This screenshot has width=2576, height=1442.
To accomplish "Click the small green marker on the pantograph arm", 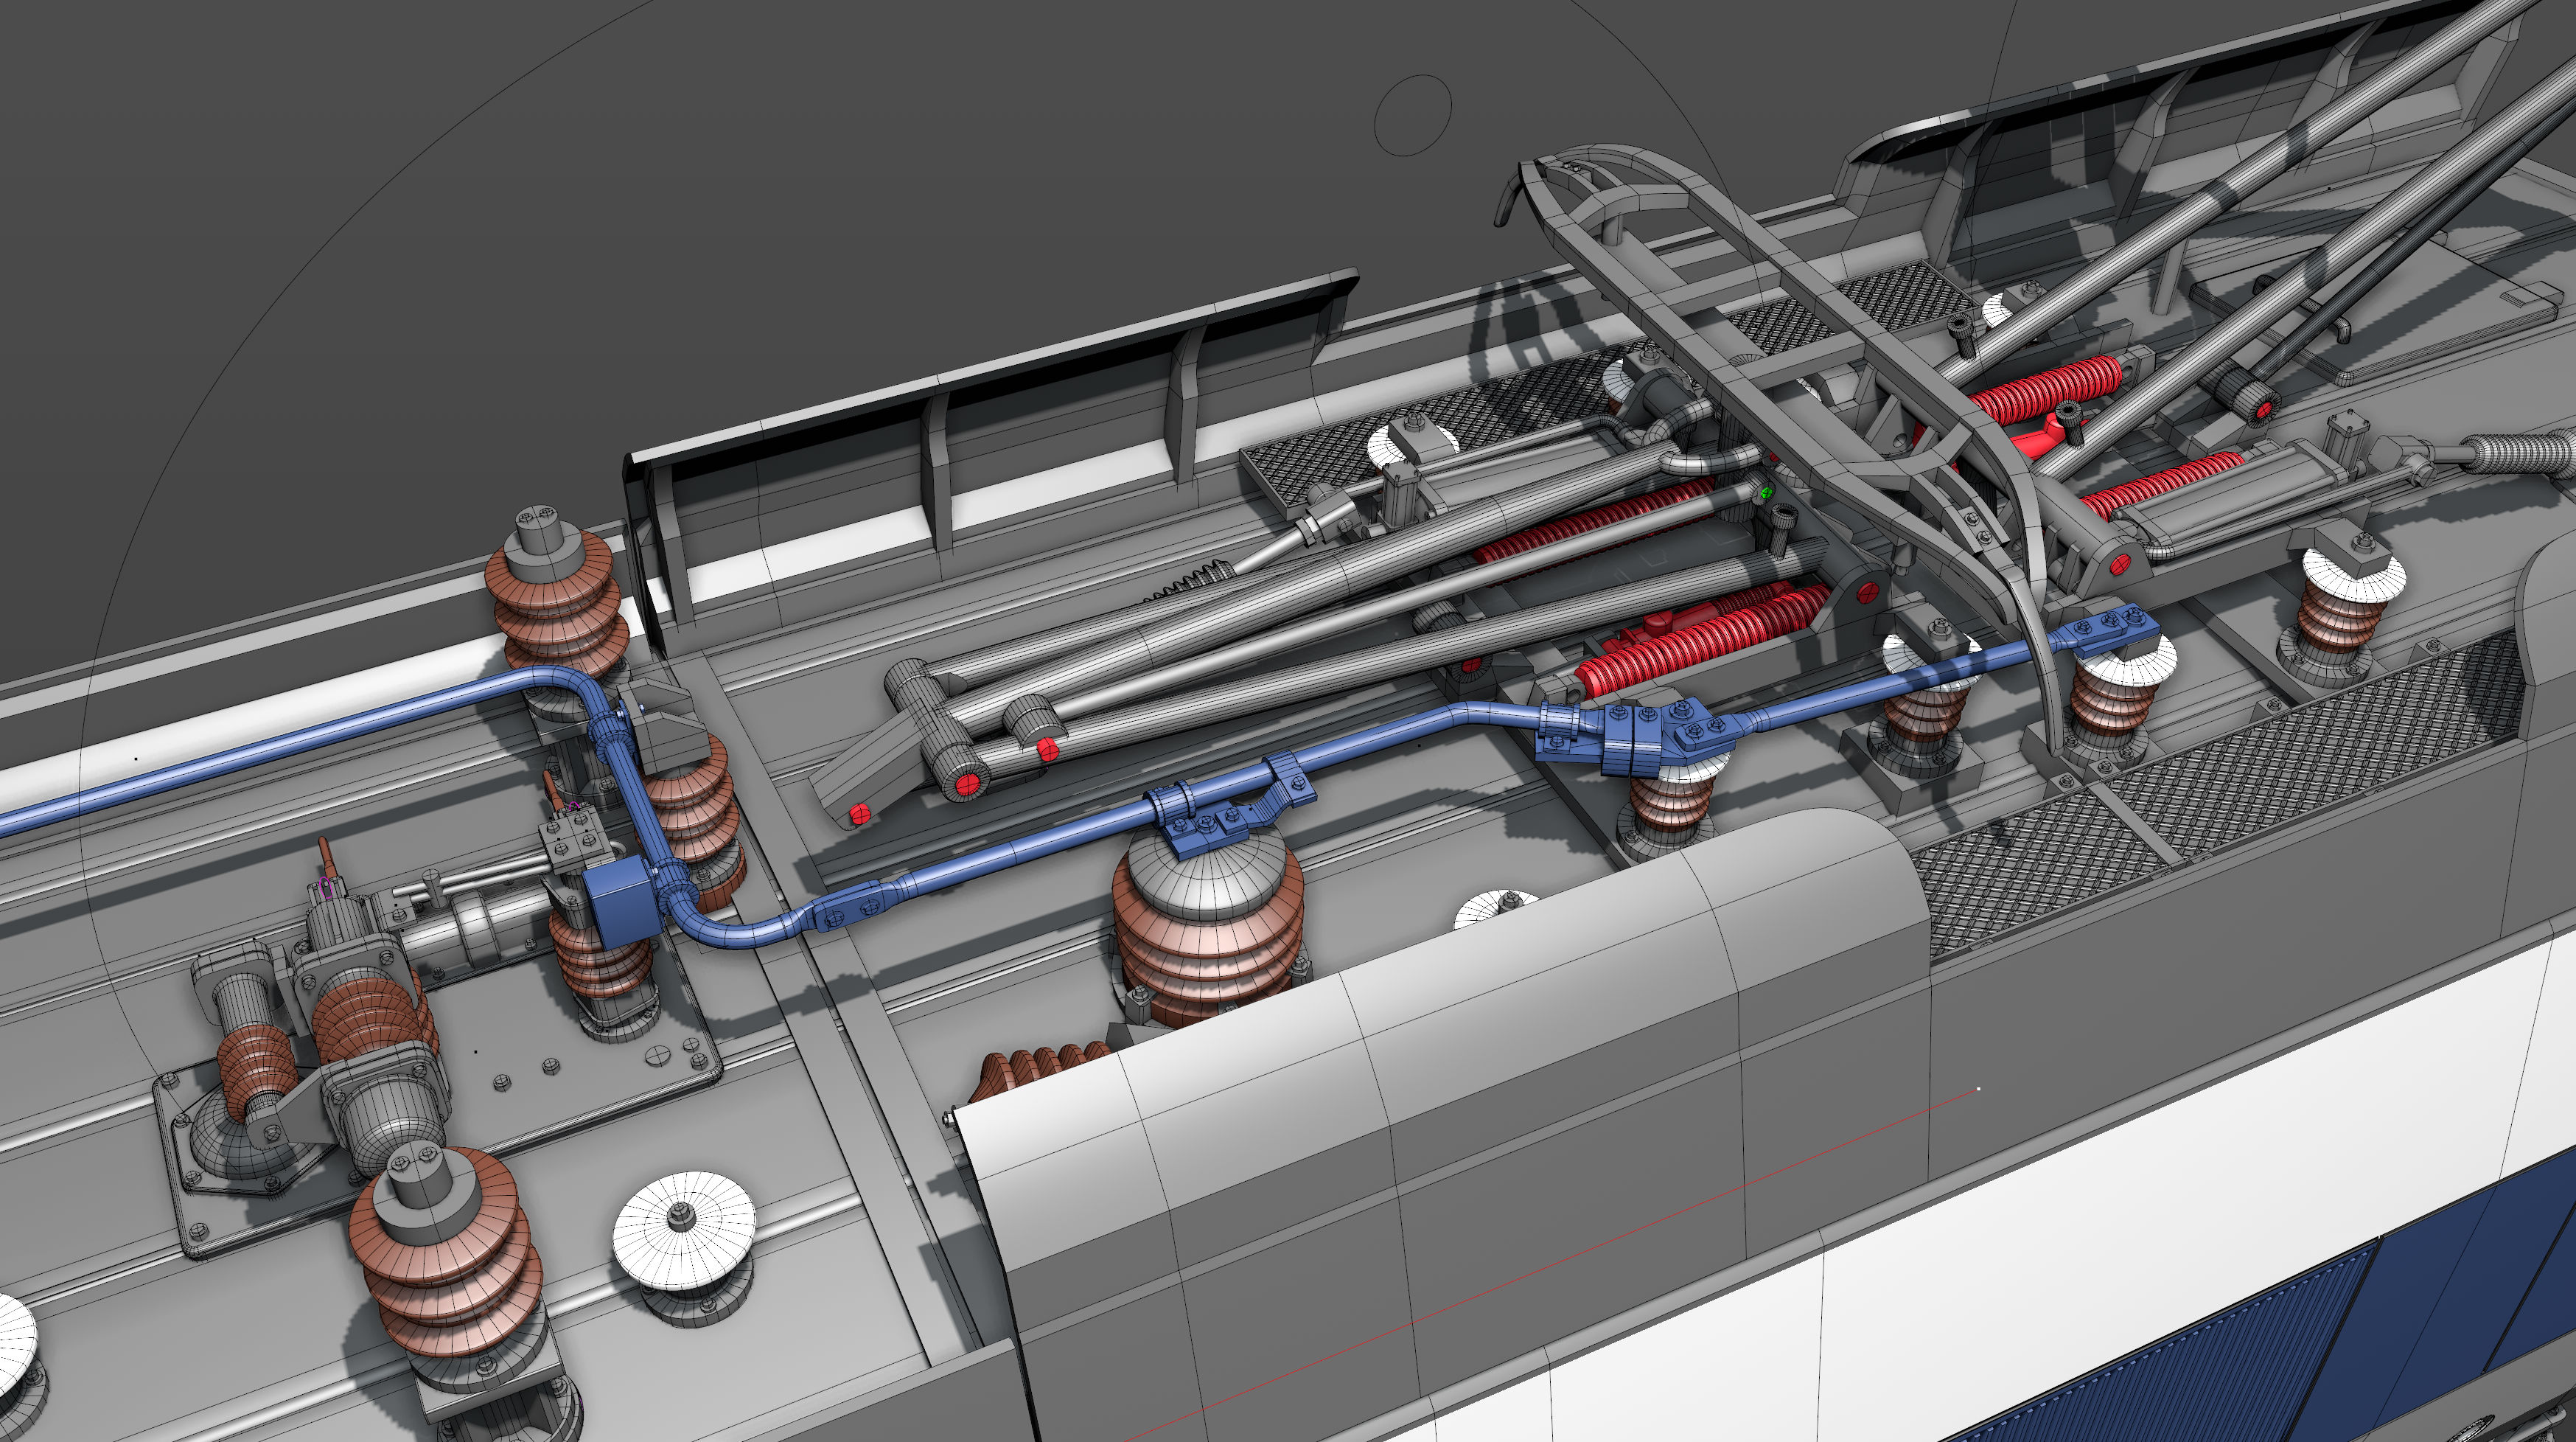I will (x=1766, y=493).
